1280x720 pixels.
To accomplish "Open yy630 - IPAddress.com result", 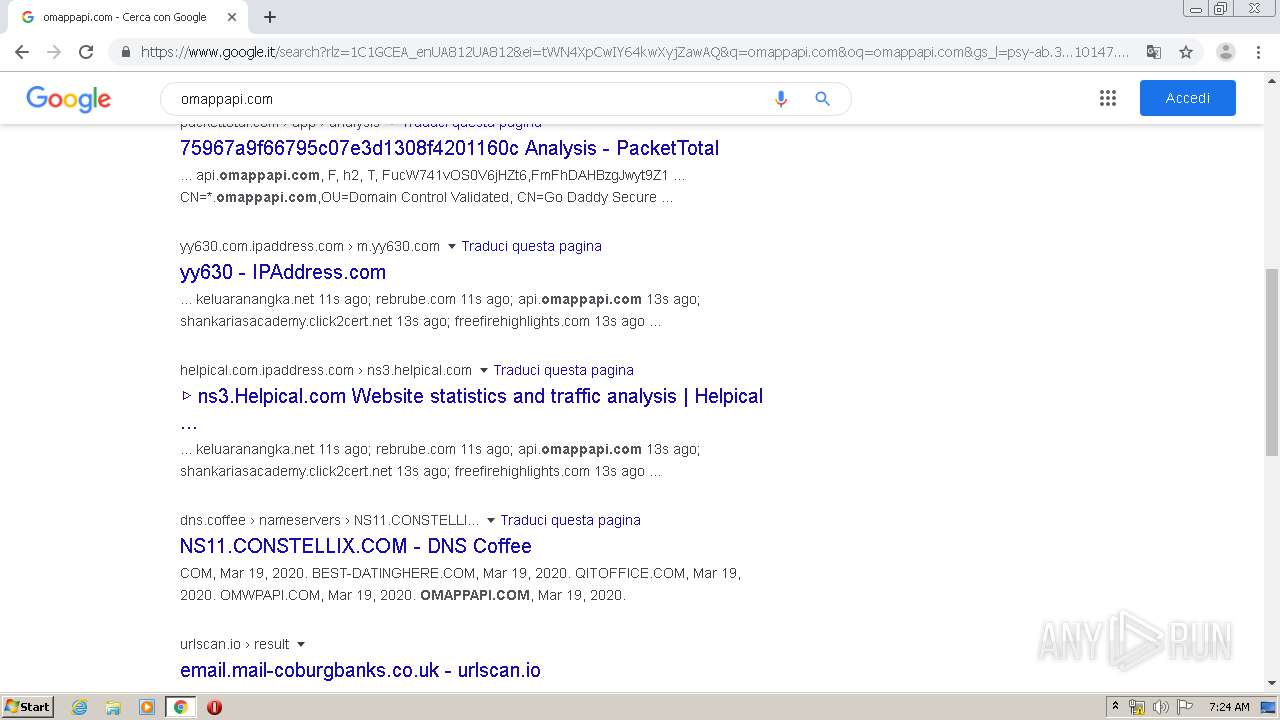I will 283,272.
